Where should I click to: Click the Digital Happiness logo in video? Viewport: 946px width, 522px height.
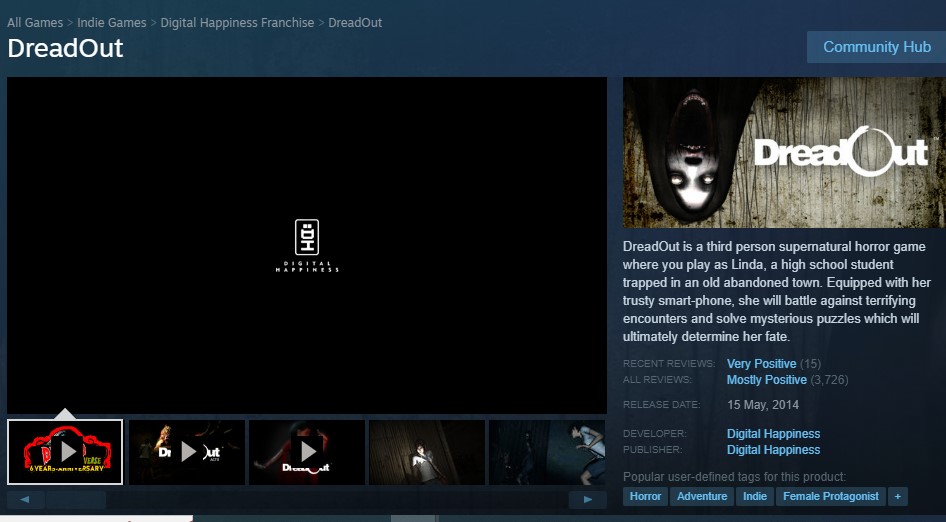click(307, 245)
